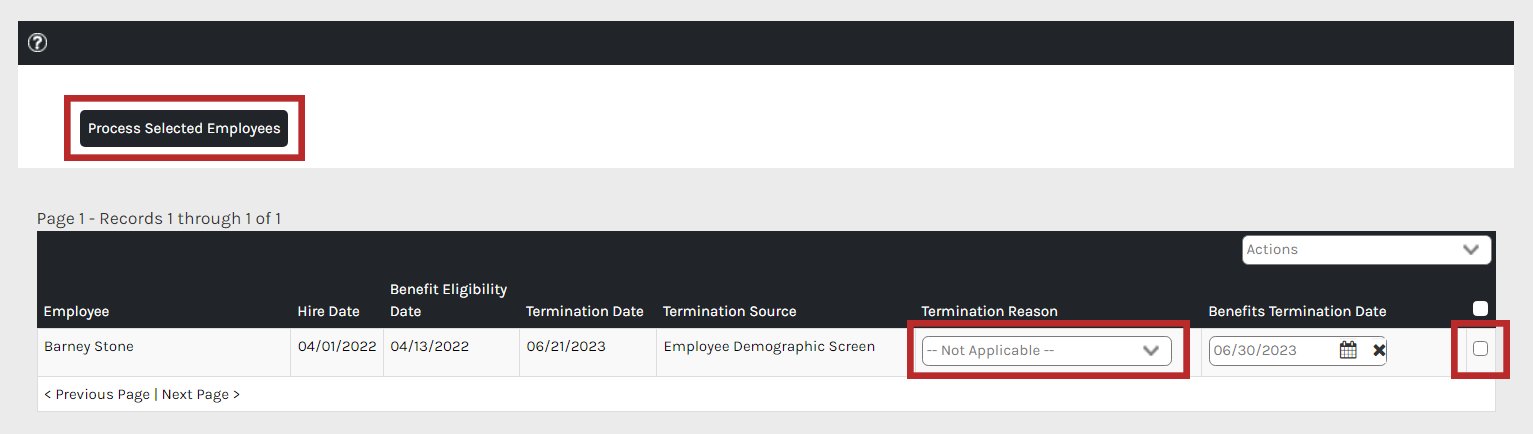Sort by Employee column header
The image size is (1533, 434).
[x=76, y=311]
